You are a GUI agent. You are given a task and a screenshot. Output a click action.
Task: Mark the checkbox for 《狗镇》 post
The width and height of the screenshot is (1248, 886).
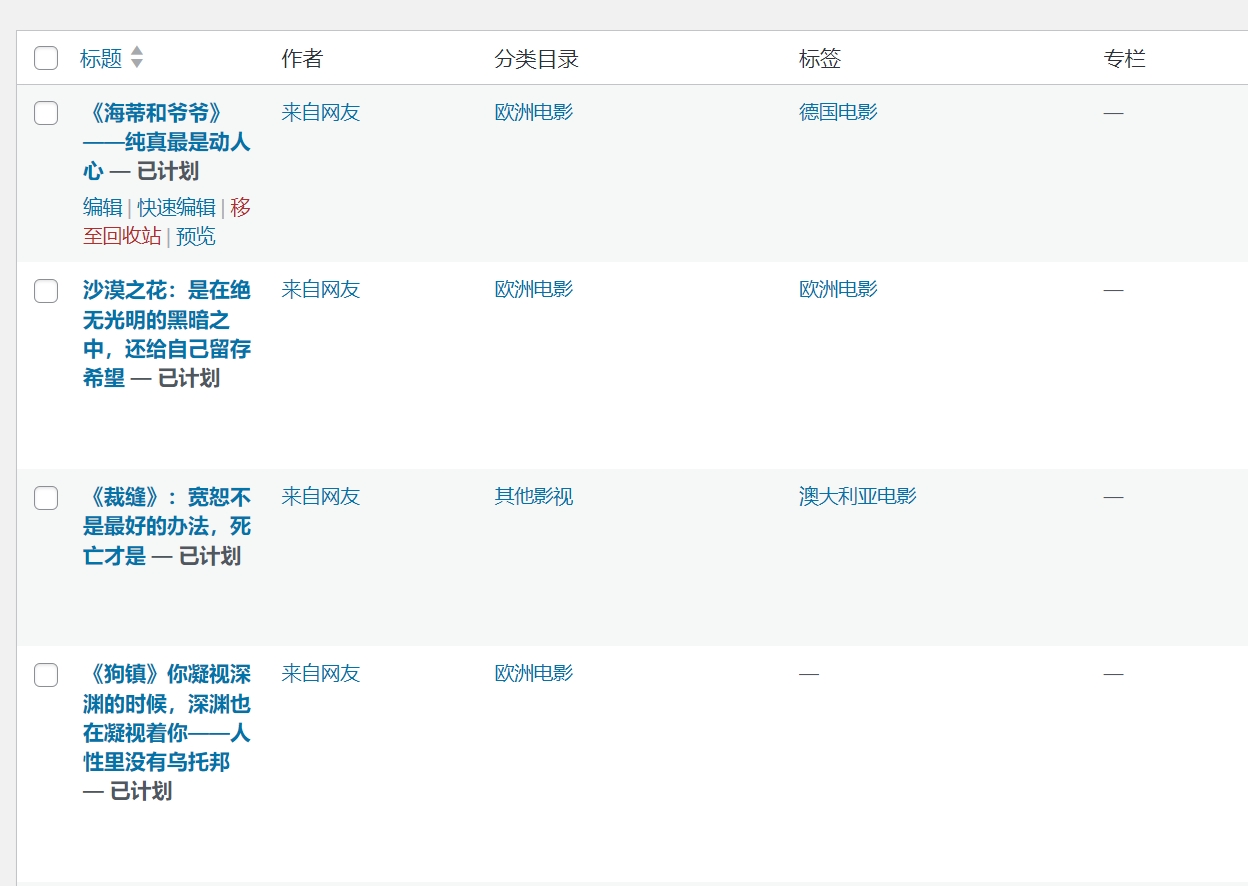pyautogui.click(x=46, y=675)
